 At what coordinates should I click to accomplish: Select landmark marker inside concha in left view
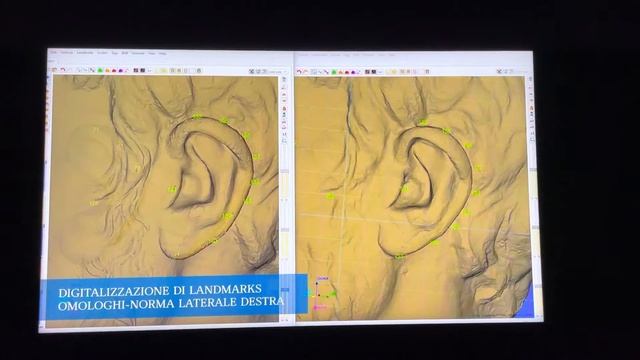[x=172, y=189]
